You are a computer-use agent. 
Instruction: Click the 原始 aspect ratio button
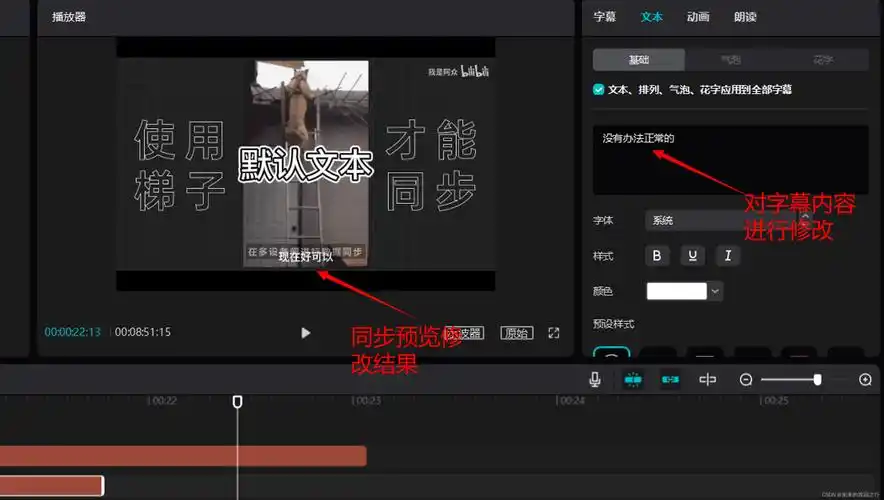point(516,333)
